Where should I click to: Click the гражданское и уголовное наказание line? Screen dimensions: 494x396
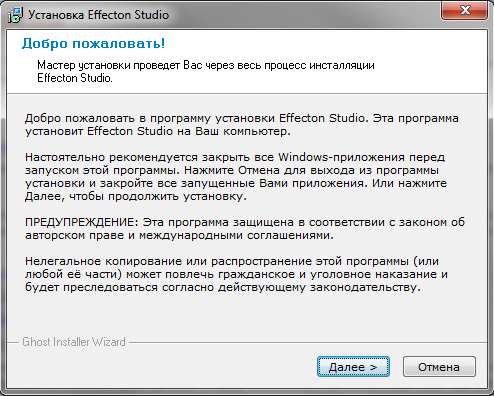236,274
